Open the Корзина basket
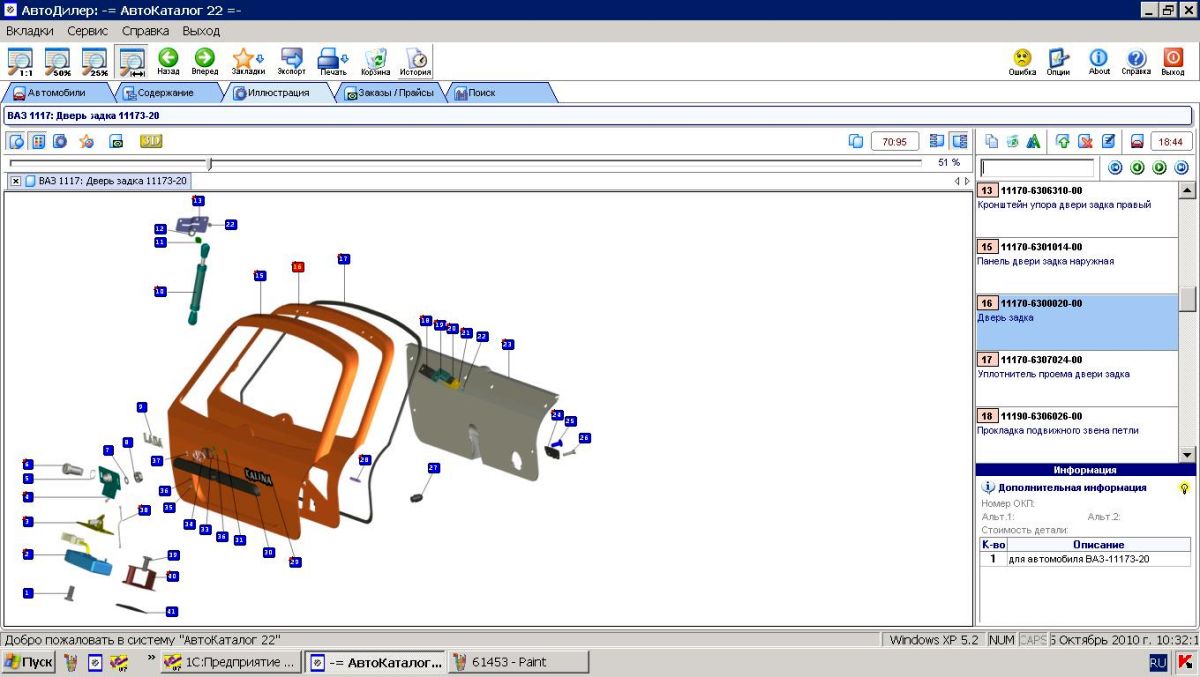 click(376, 62)
